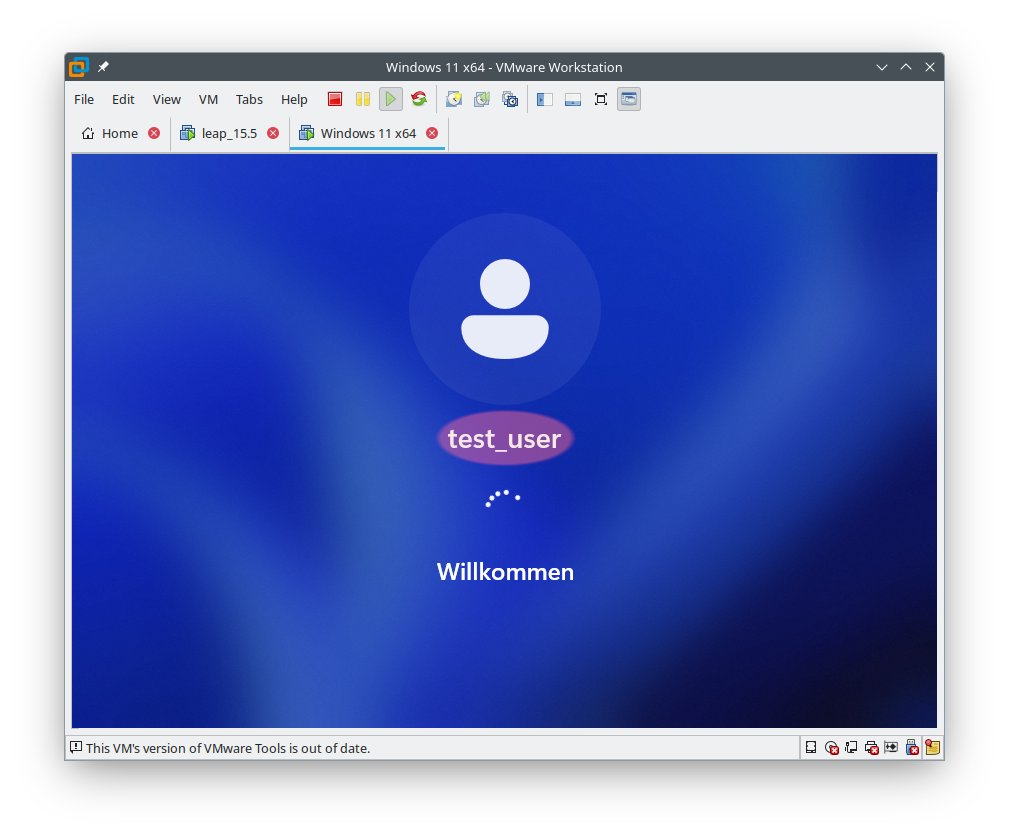The image size is (1009, 837).
Task: Take a snapshot of the virtual machine
Action: (x=454, y=99)
